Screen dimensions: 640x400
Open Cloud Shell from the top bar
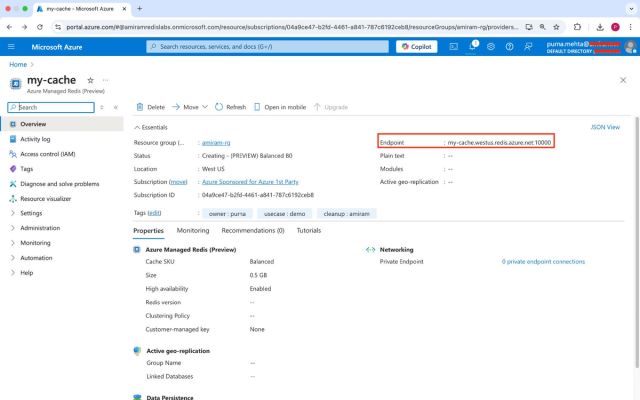(x=453, y=47)
